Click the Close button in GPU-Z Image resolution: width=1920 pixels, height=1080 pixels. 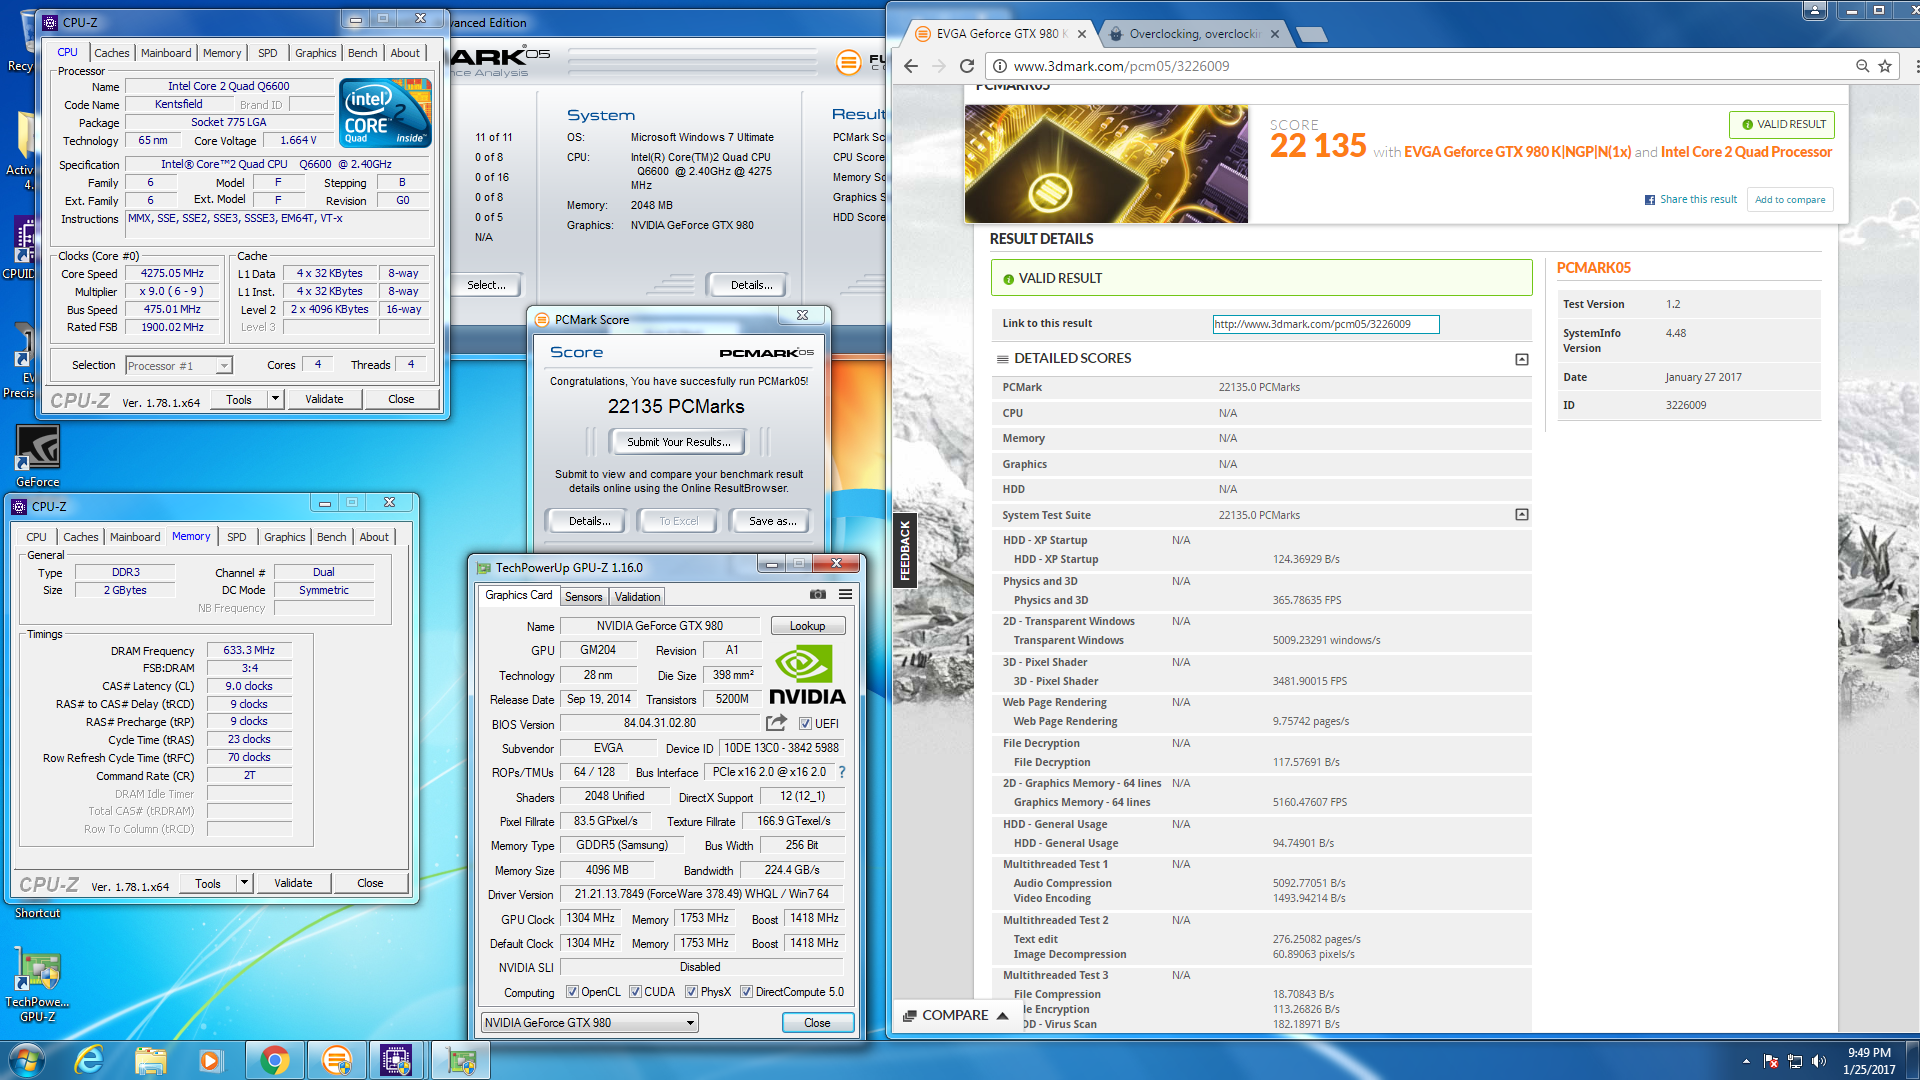tap(817, 1022)
